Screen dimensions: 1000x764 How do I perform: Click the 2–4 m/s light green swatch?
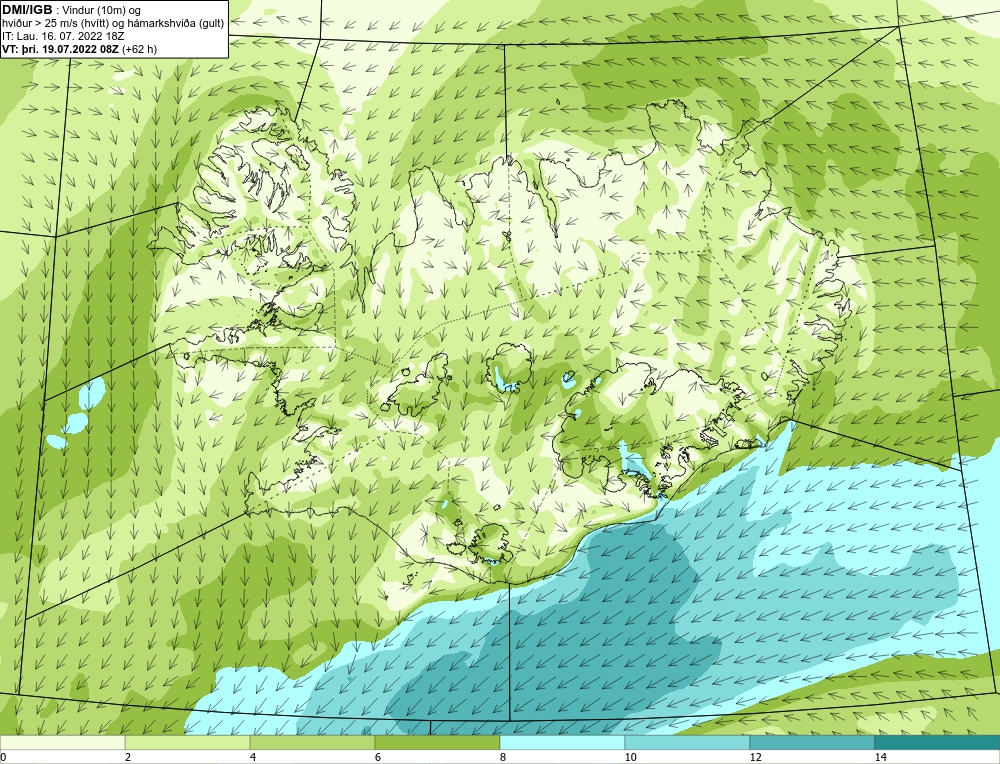[x=188, y=743]
